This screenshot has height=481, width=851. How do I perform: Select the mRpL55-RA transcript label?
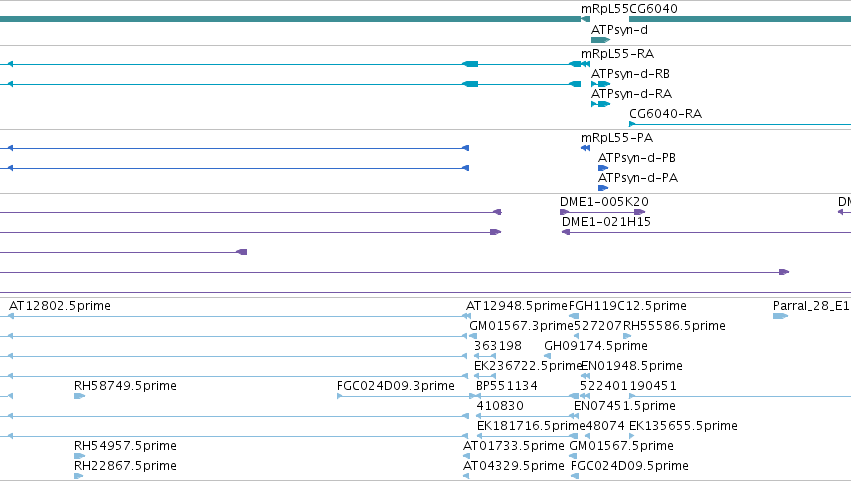(617, 54)
